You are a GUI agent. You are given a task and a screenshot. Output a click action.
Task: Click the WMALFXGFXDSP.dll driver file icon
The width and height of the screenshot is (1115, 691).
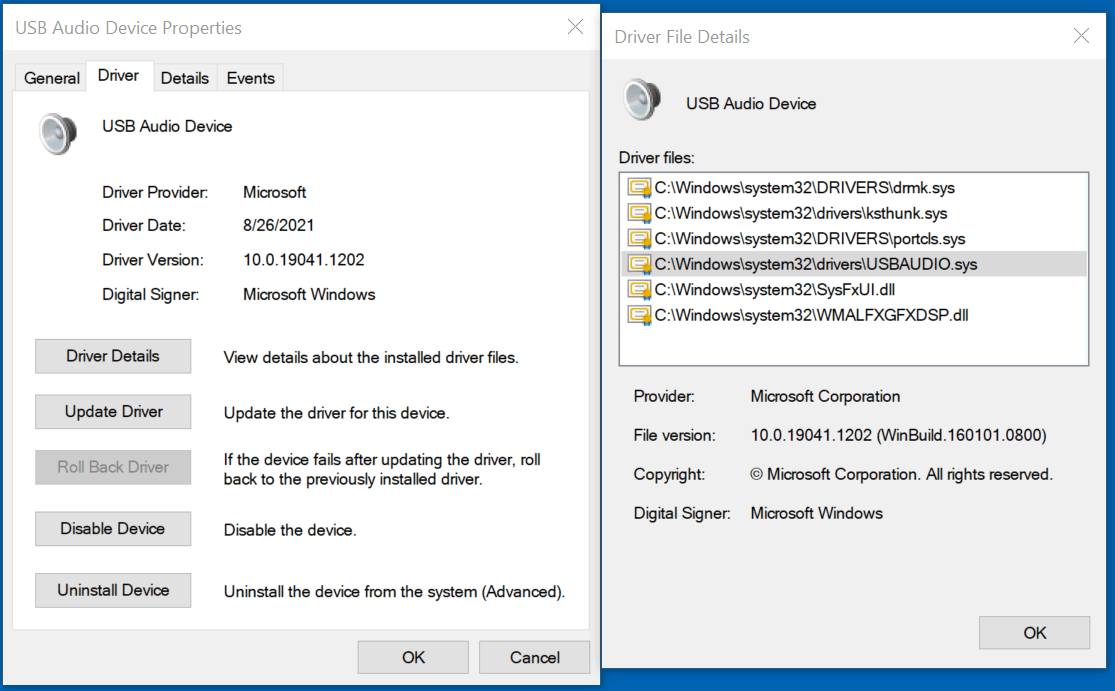click(x=639, y=316)
